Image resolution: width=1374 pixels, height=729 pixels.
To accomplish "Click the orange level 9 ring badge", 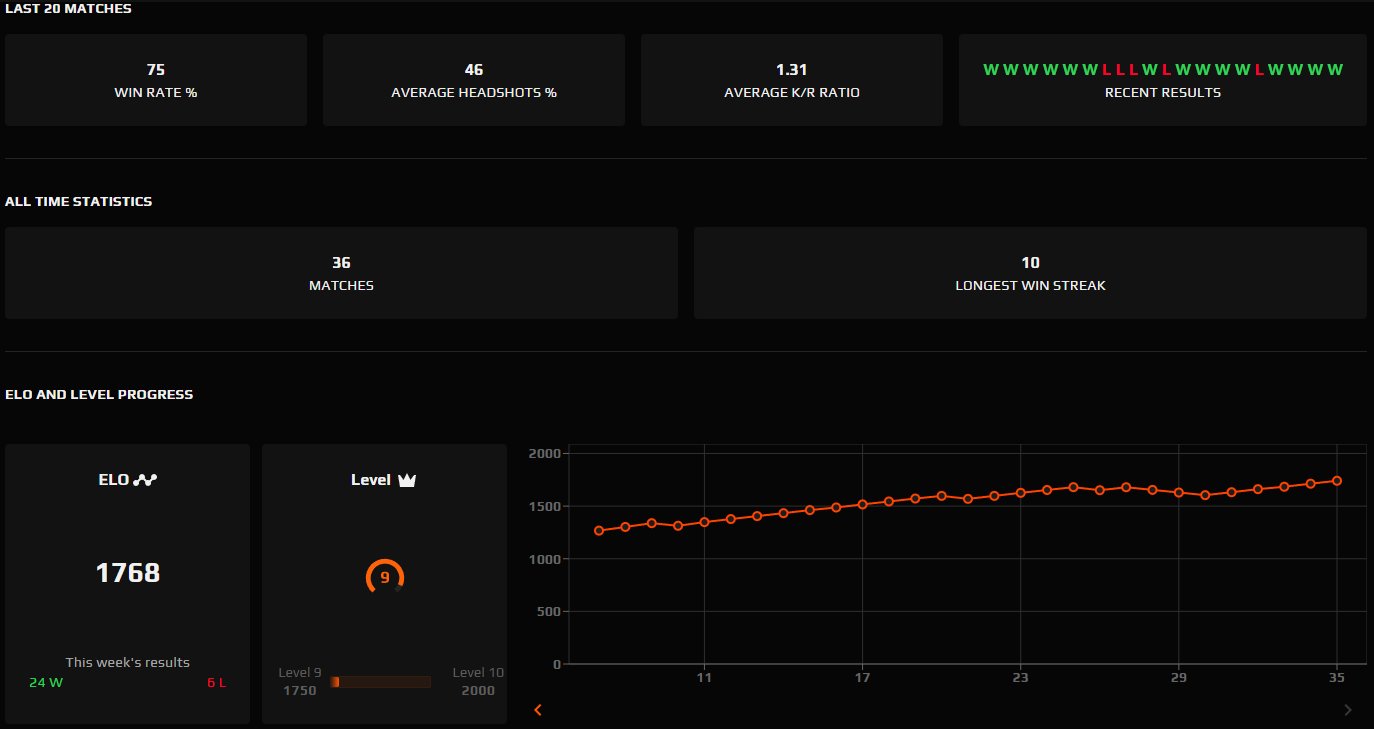I will pos(385,577).
